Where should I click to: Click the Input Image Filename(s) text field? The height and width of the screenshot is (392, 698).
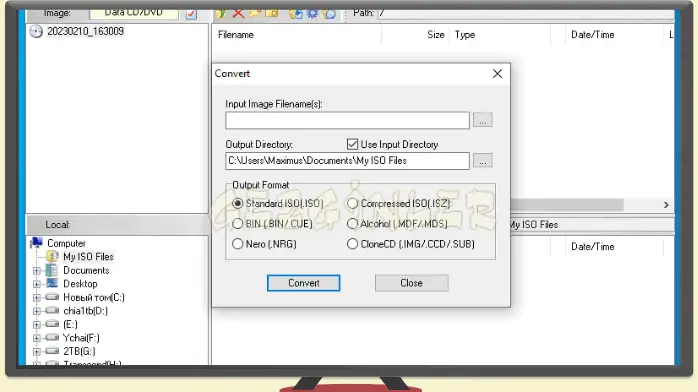click(x=347, y=120)
